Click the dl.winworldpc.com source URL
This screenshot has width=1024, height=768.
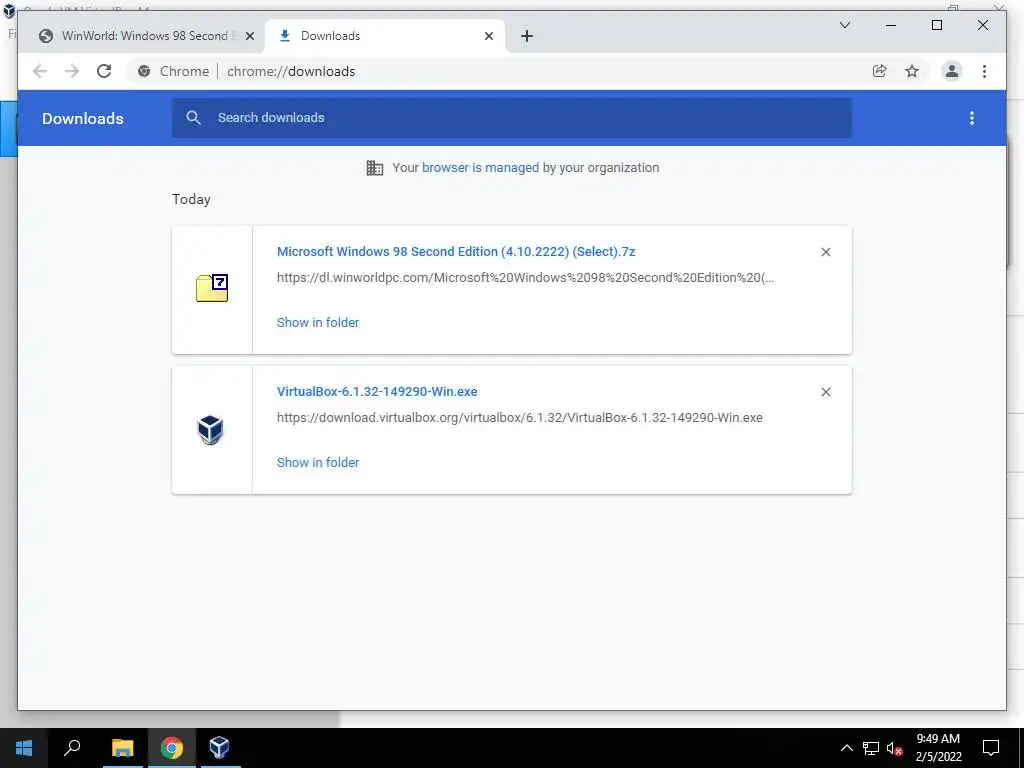click(525, 278)
